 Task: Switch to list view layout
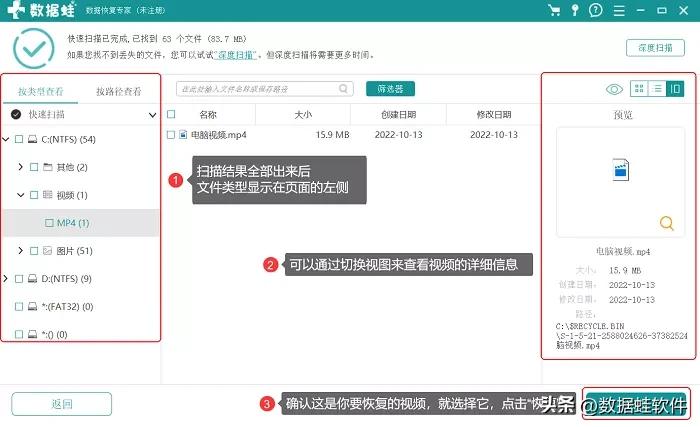click(x=657, y=89)
